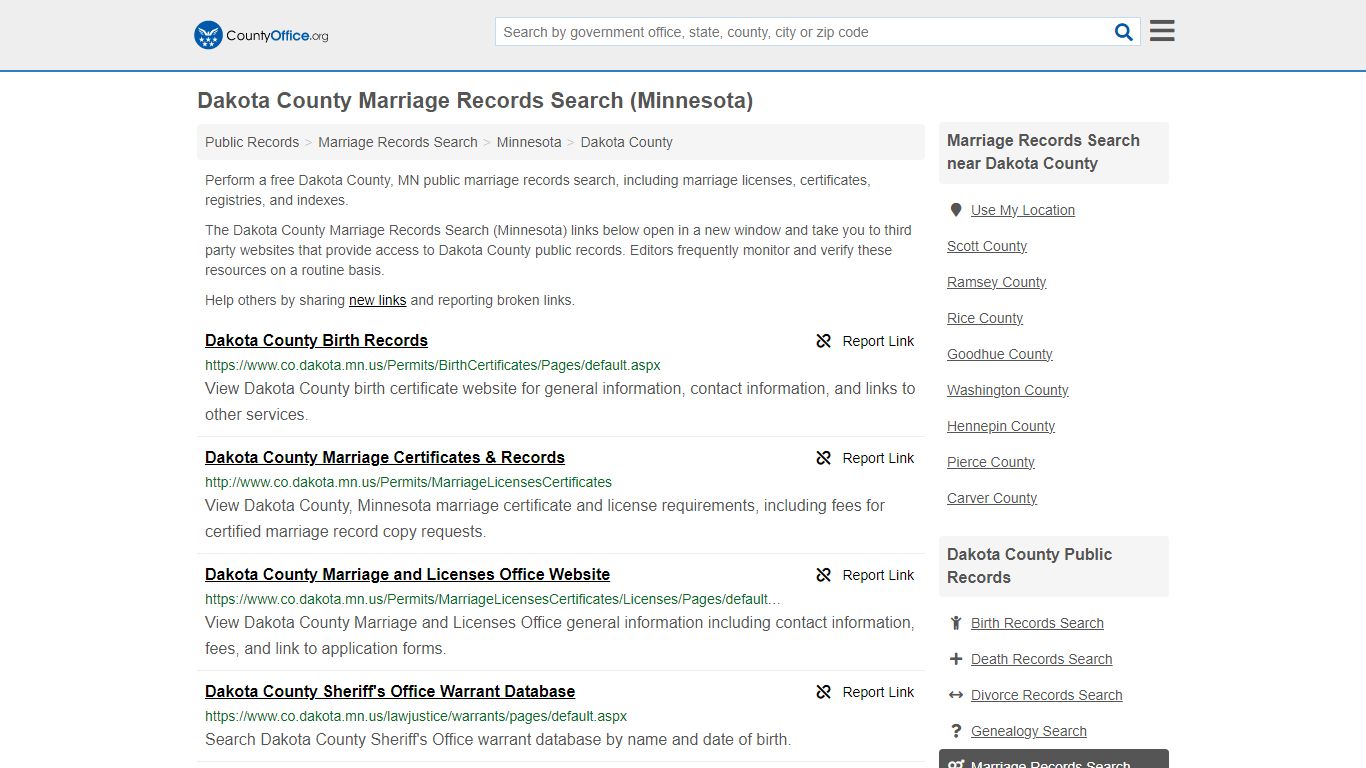Go to Dakota County breadcrumb

pyautogui.click(x=627, y=142)
